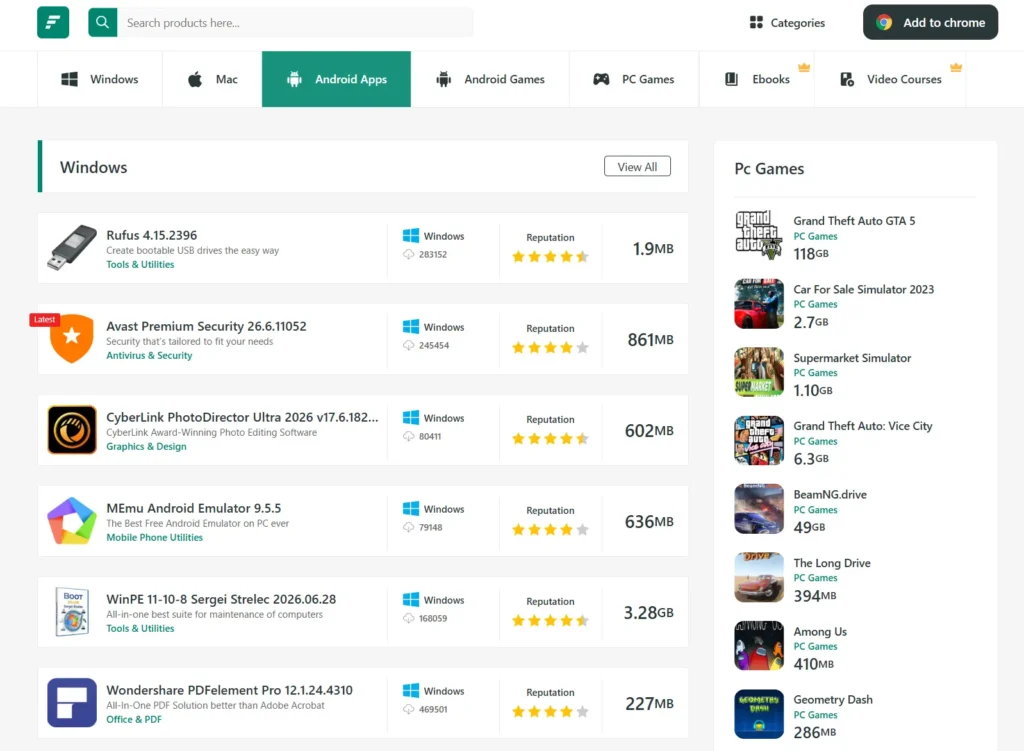1024x751 pixels.
Task: Go to the PC Games tab
Action: 634,79
